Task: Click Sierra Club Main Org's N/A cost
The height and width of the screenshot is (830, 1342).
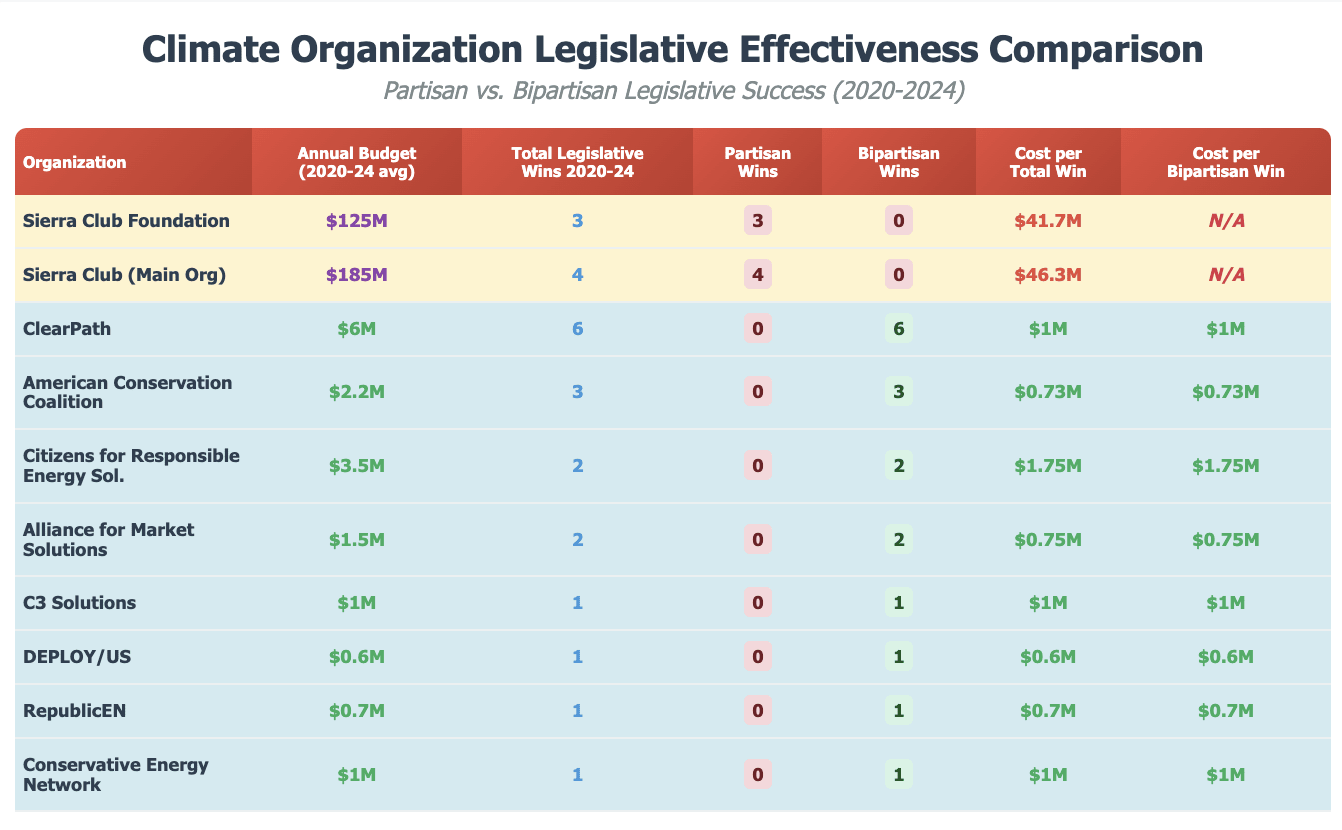Action: pos(1225,275)
